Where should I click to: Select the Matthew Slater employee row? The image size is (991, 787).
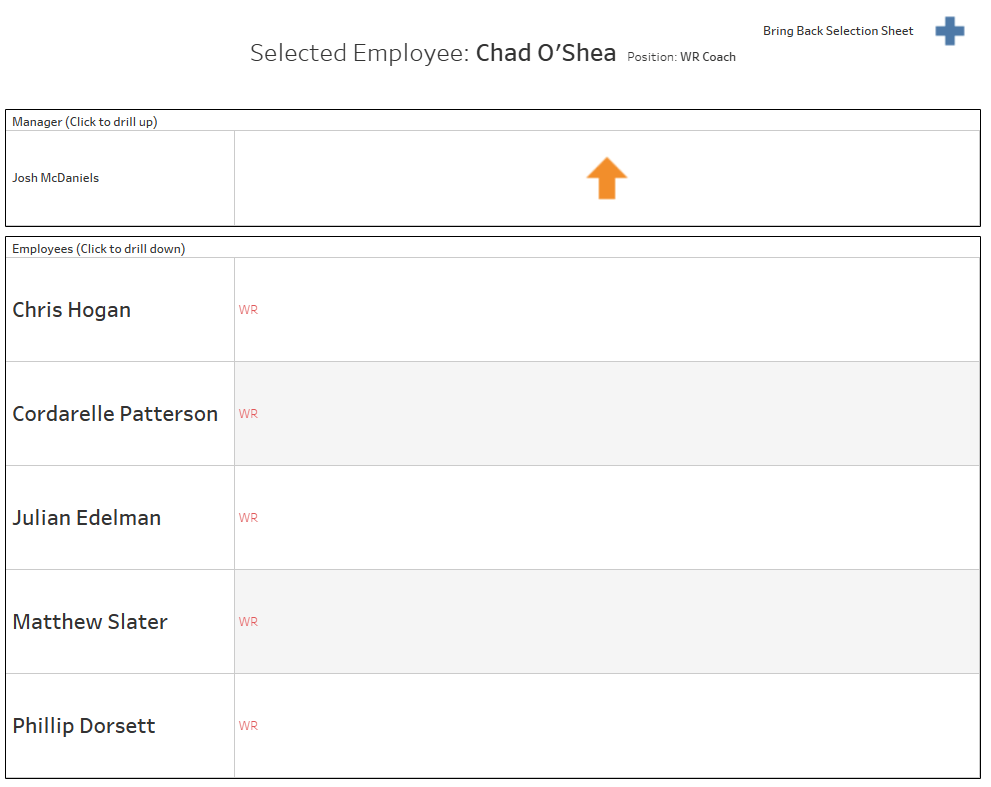coord(90,622)
